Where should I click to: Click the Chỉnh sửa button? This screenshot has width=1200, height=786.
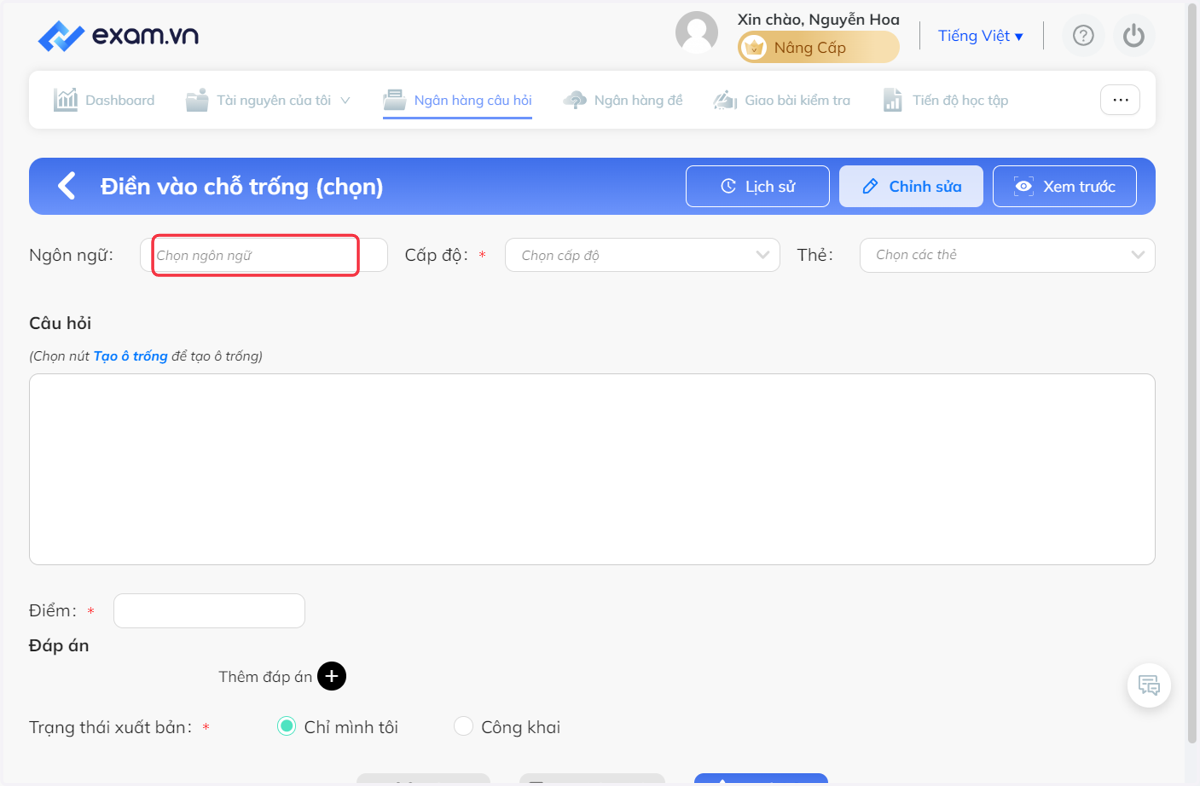pyautogui.click(x=911, y=186)
